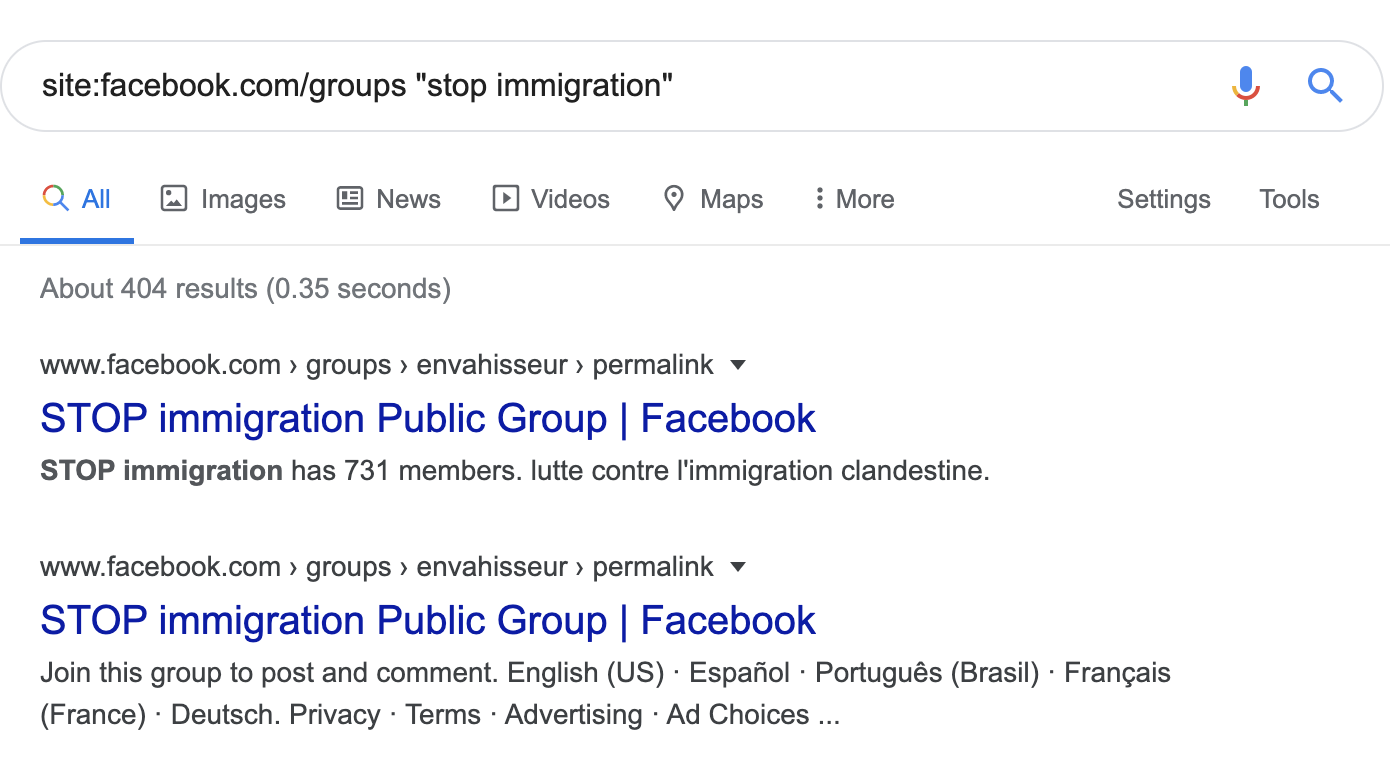Click the voice search microphone icon
Image resolution: width=1390 pixels, height=760 pixels.
tap(1245, 86)
